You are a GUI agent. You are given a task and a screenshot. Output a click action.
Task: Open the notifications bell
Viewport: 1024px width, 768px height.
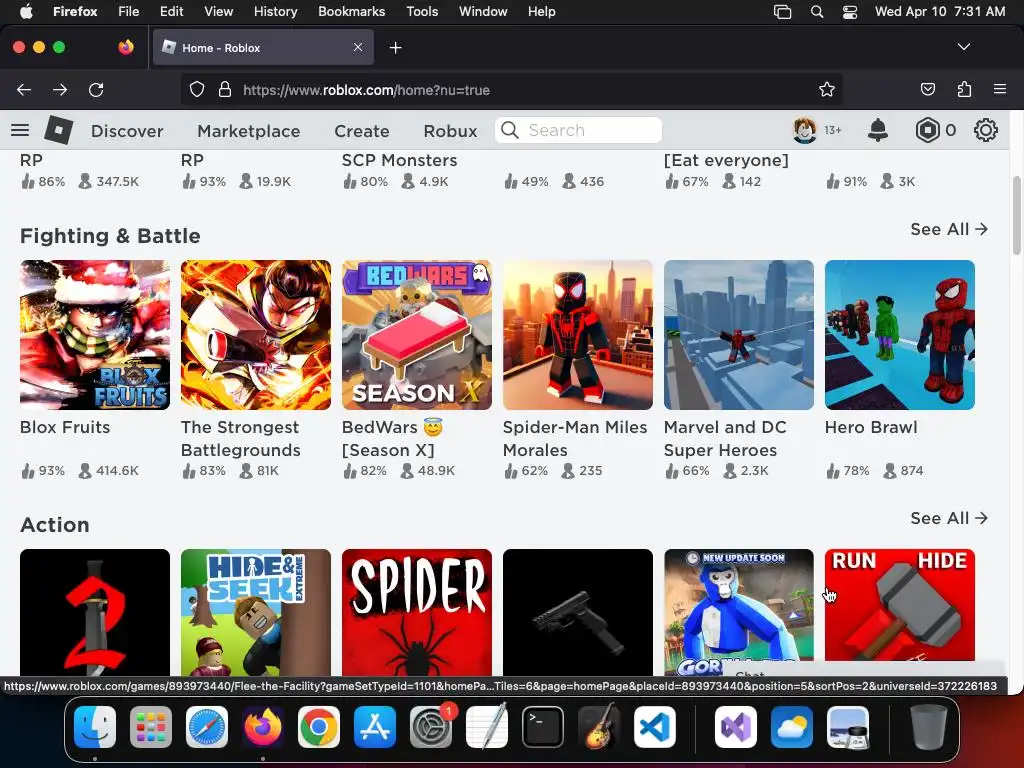(878, 130)
